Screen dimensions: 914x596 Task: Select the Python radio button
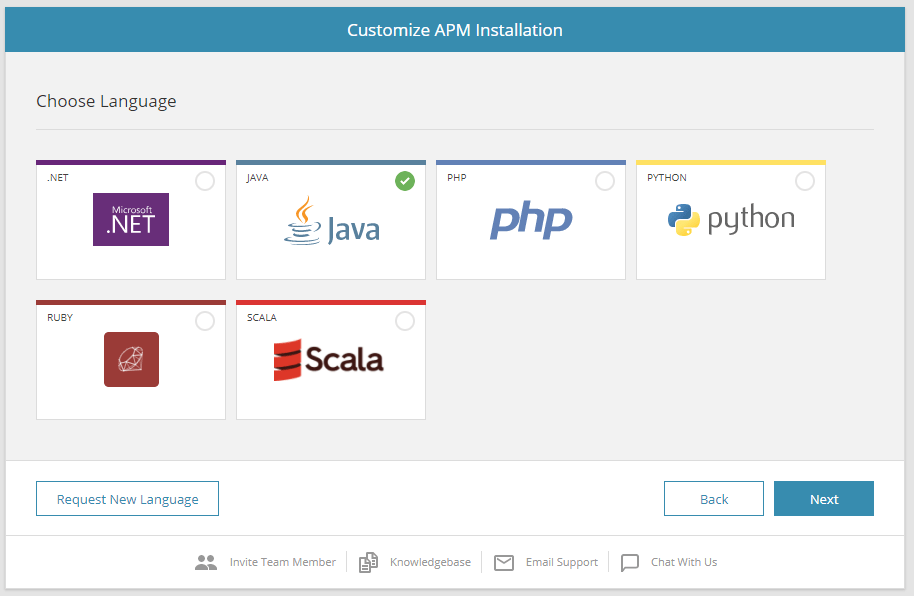point(805,181)
